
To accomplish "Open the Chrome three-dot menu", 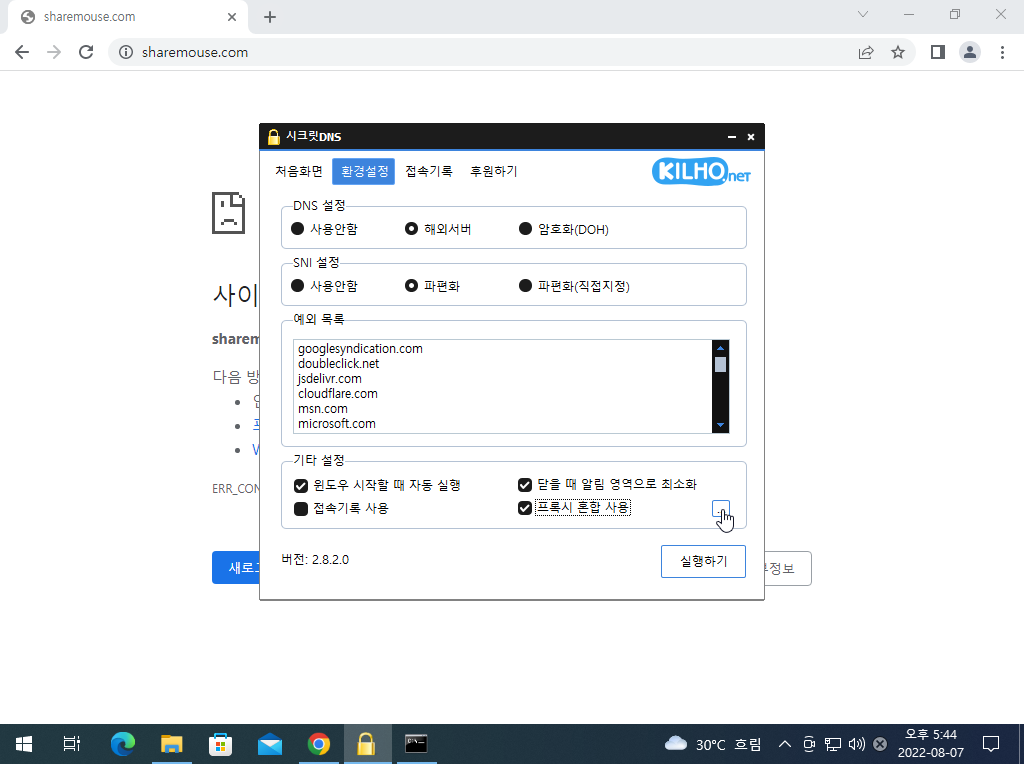I will coord(1002,52).
